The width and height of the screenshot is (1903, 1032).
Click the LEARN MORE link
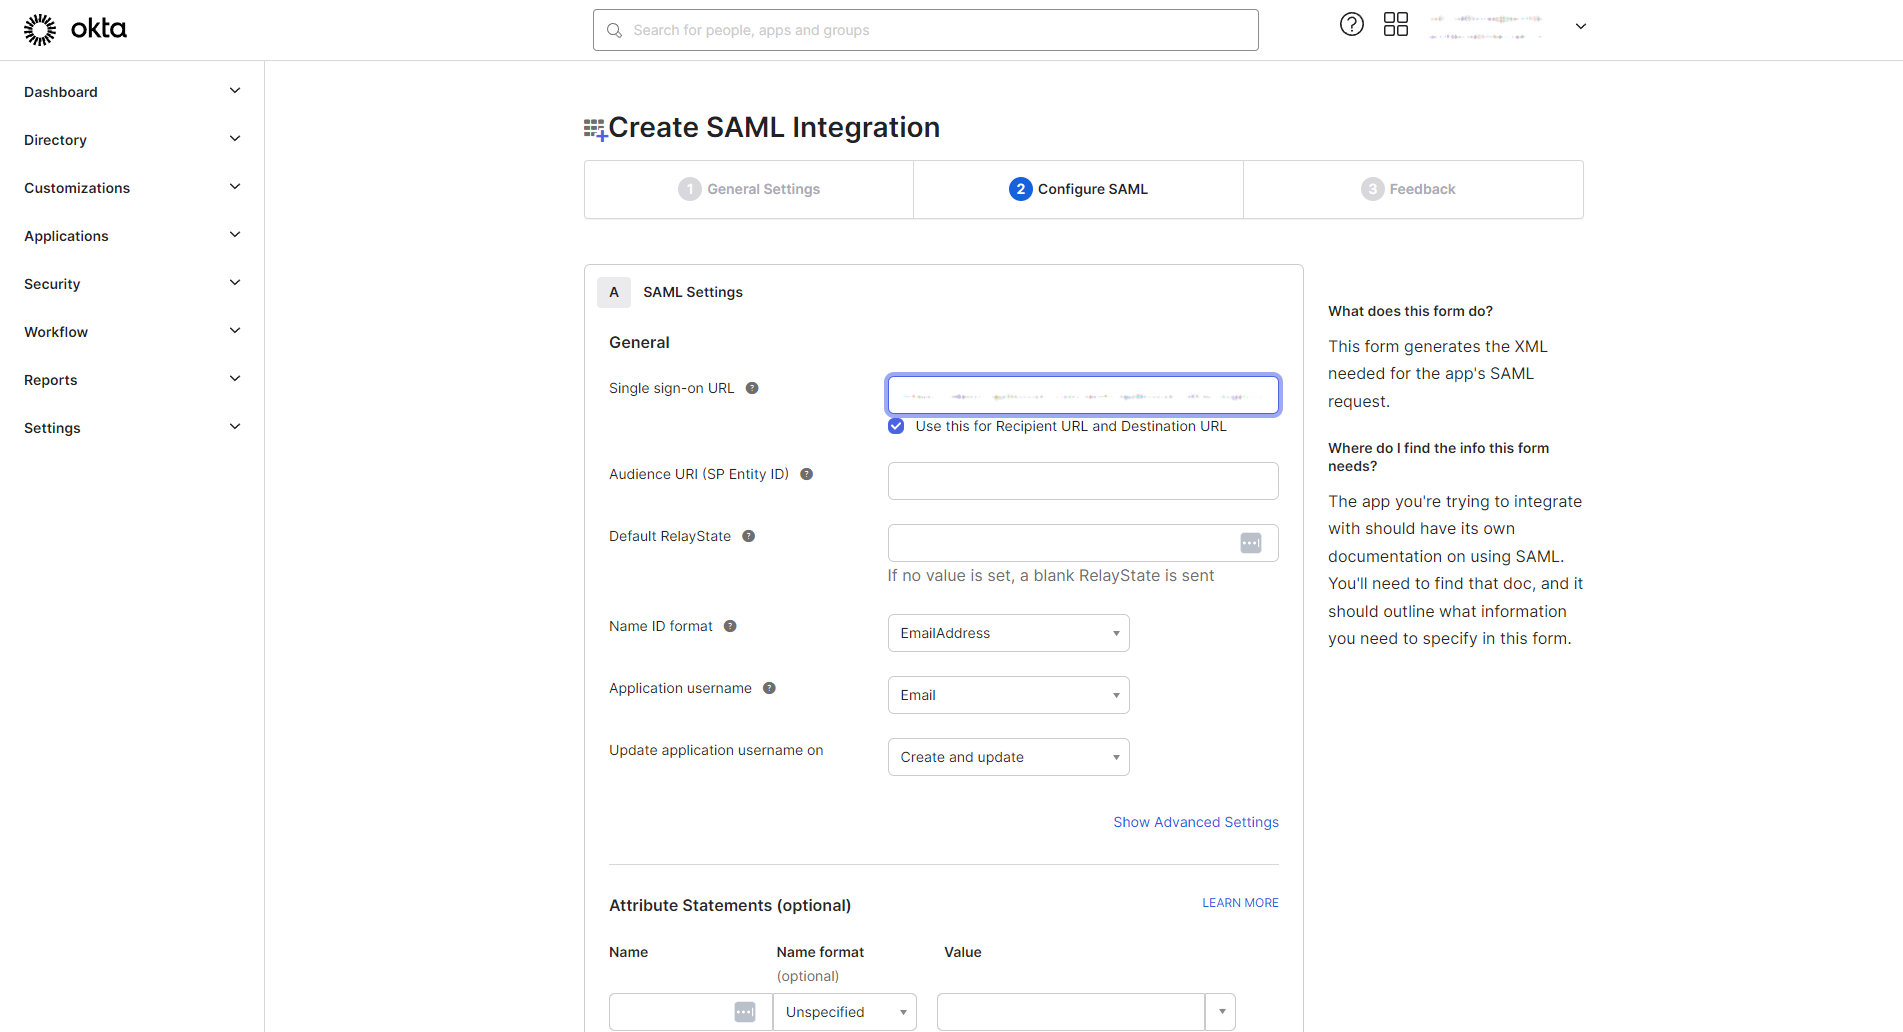(1240, 903)
